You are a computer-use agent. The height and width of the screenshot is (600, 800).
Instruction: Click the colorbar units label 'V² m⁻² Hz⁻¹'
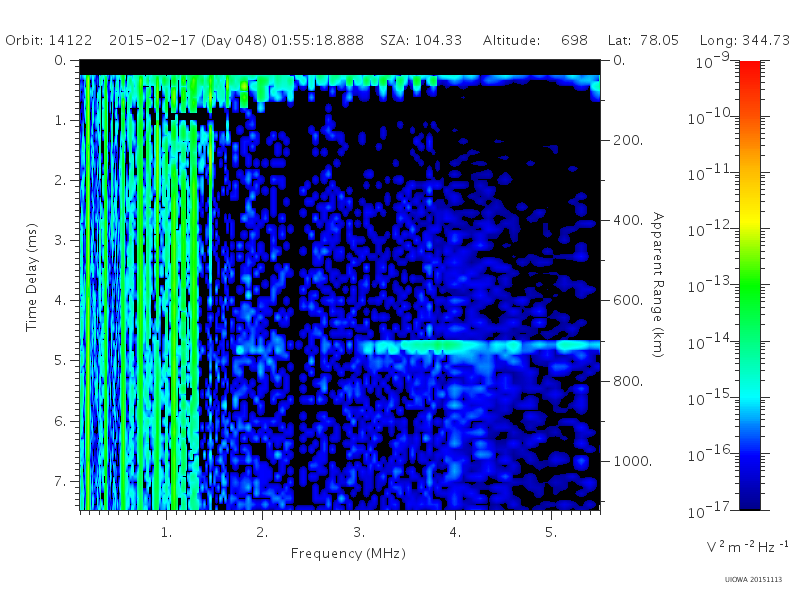point(747,546)
